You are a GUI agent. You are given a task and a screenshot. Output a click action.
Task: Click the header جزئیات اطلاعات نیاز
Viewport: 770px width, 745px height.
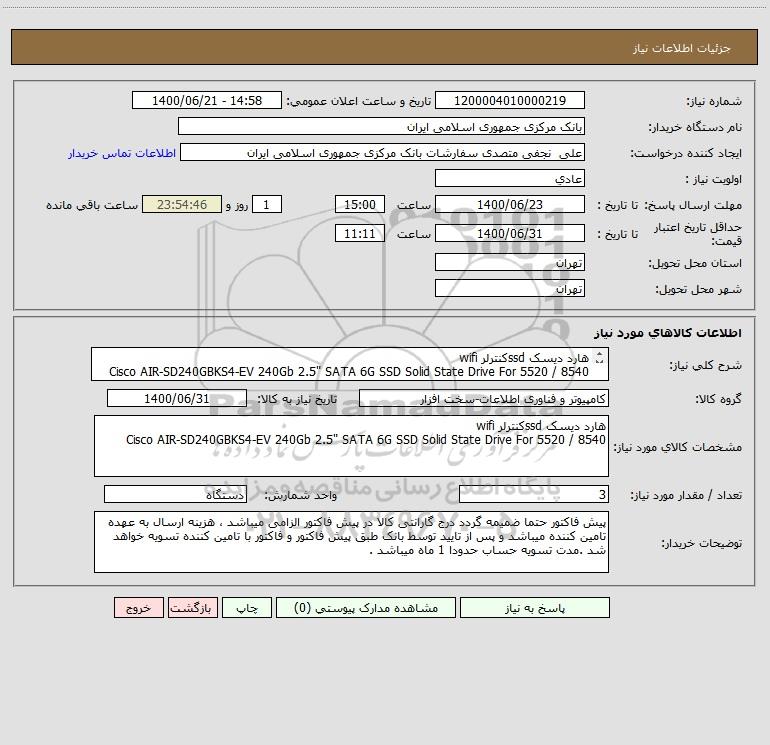pyautogui.click(x=682, y=48)
